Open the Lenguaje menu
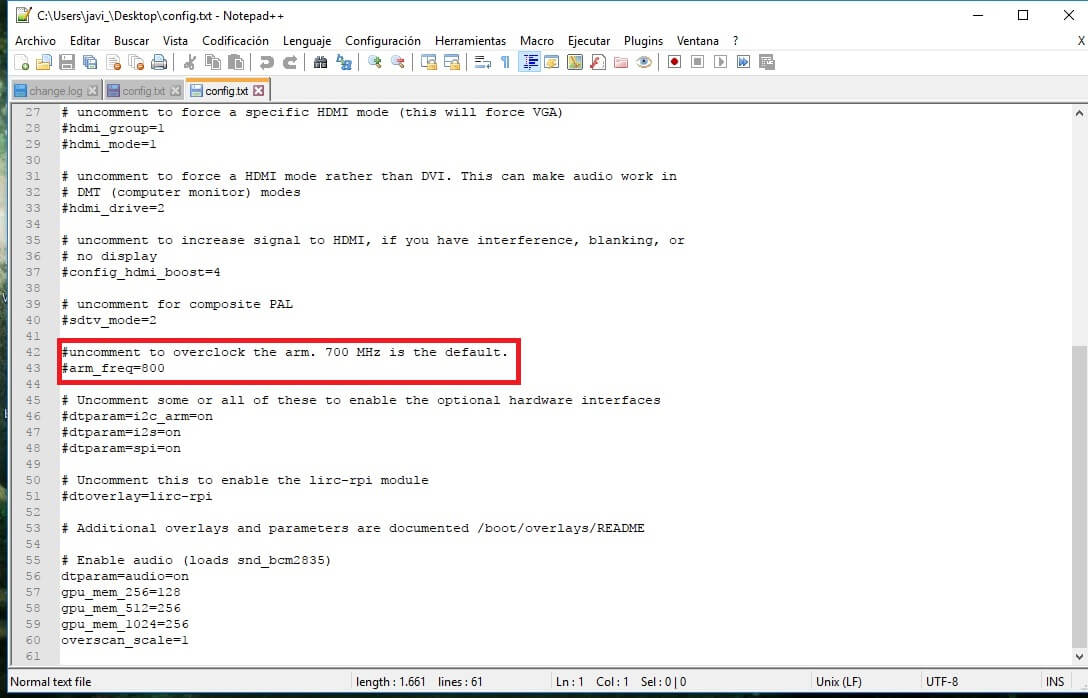 coord(307,41)
